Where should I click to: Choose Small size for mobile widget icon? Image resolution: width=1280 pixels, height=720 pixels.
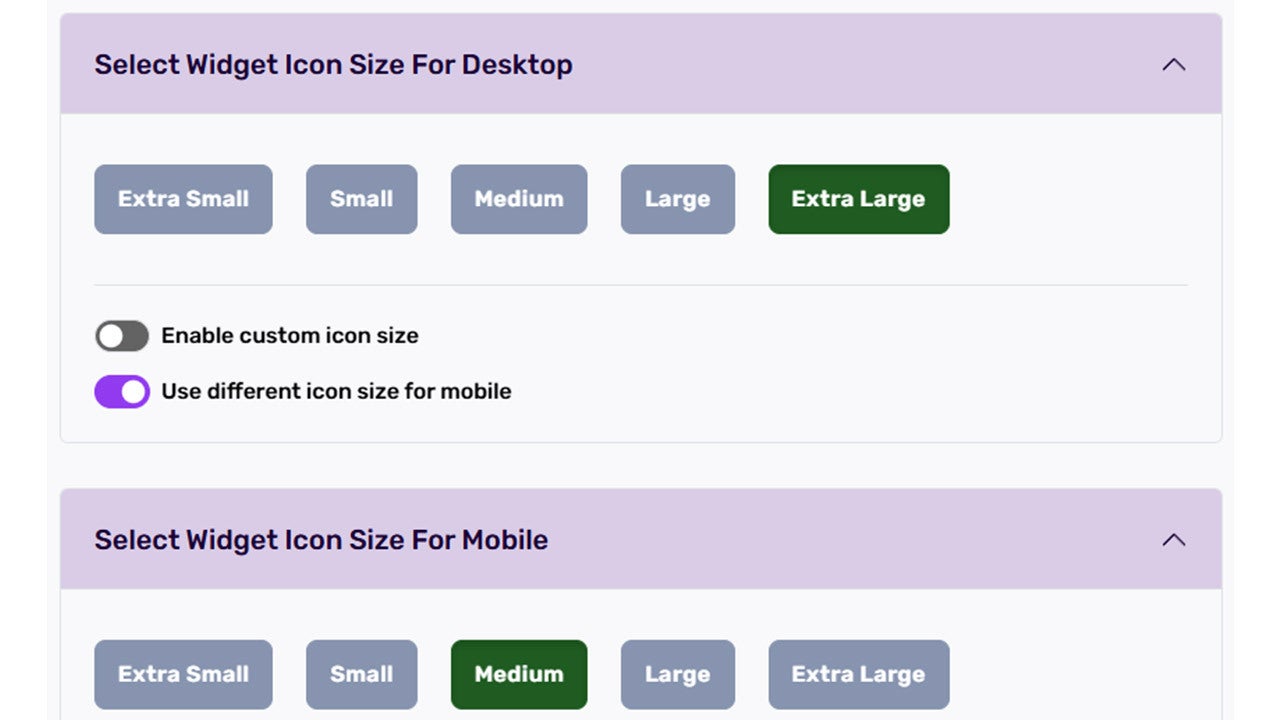click(x=361, y=674)
